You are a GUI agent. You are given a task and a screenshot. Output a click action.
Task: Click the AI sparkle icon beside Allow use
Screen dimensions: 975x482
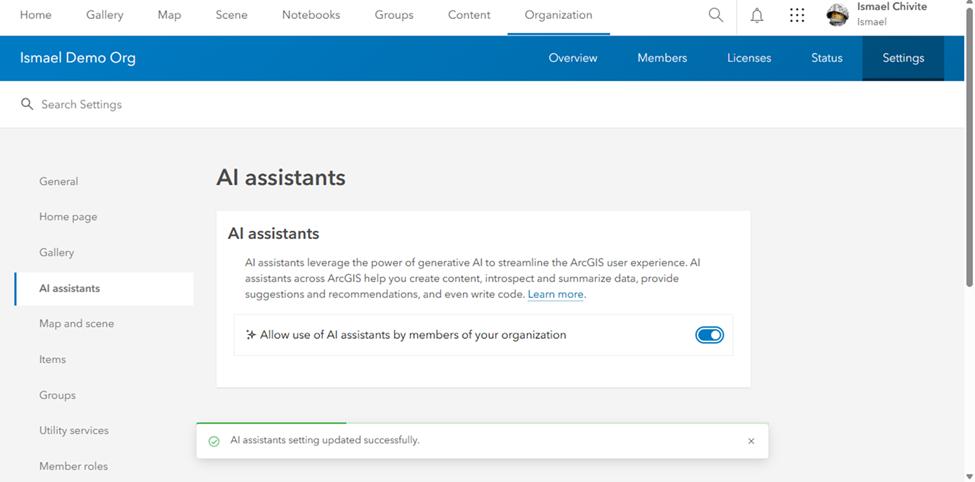251,336
